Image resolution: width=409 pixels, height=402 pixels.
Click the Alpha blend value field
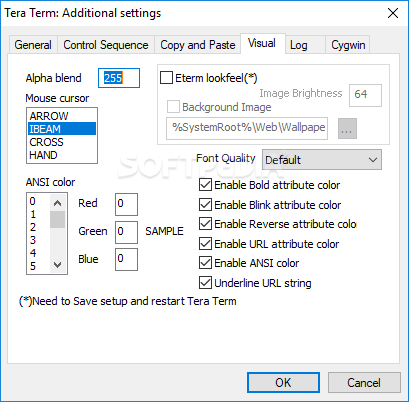tap(119, 78)
